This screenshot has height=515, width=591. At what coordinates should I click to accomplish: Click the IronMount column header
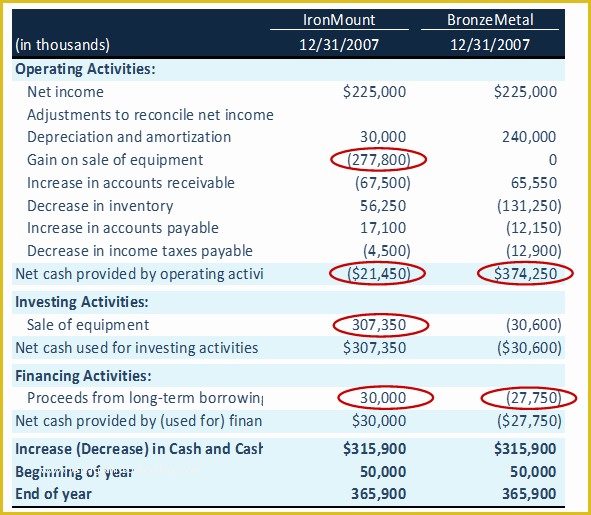[x=339, y=20]
